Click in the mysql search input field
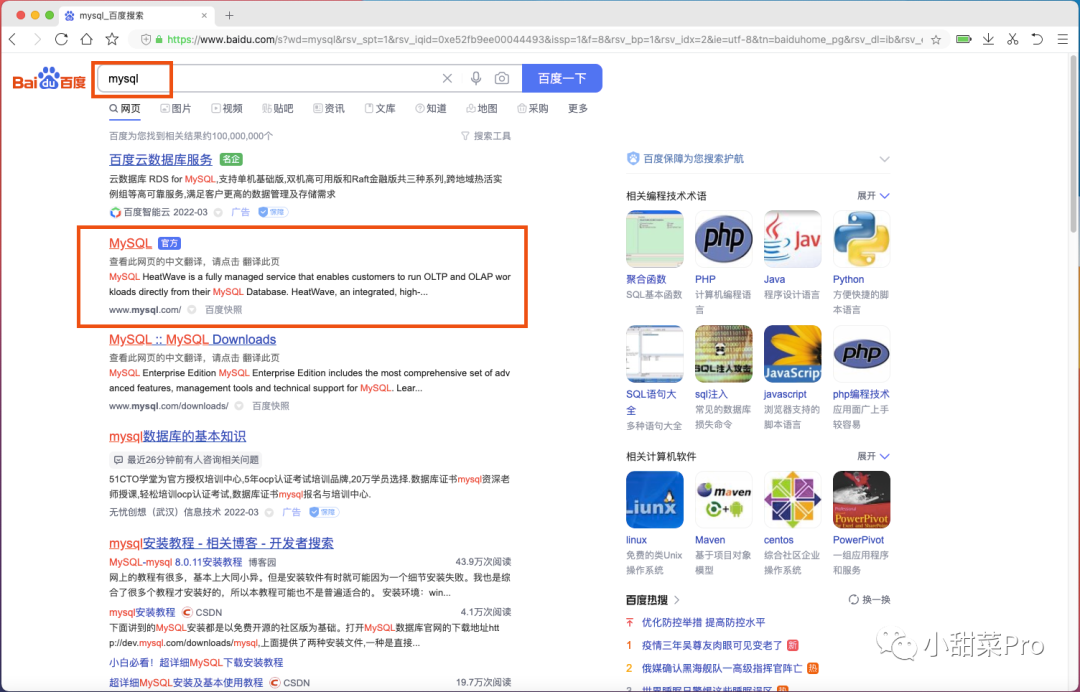The width and height of the screenshot is (1080, 692). click(x=269, y=78)
